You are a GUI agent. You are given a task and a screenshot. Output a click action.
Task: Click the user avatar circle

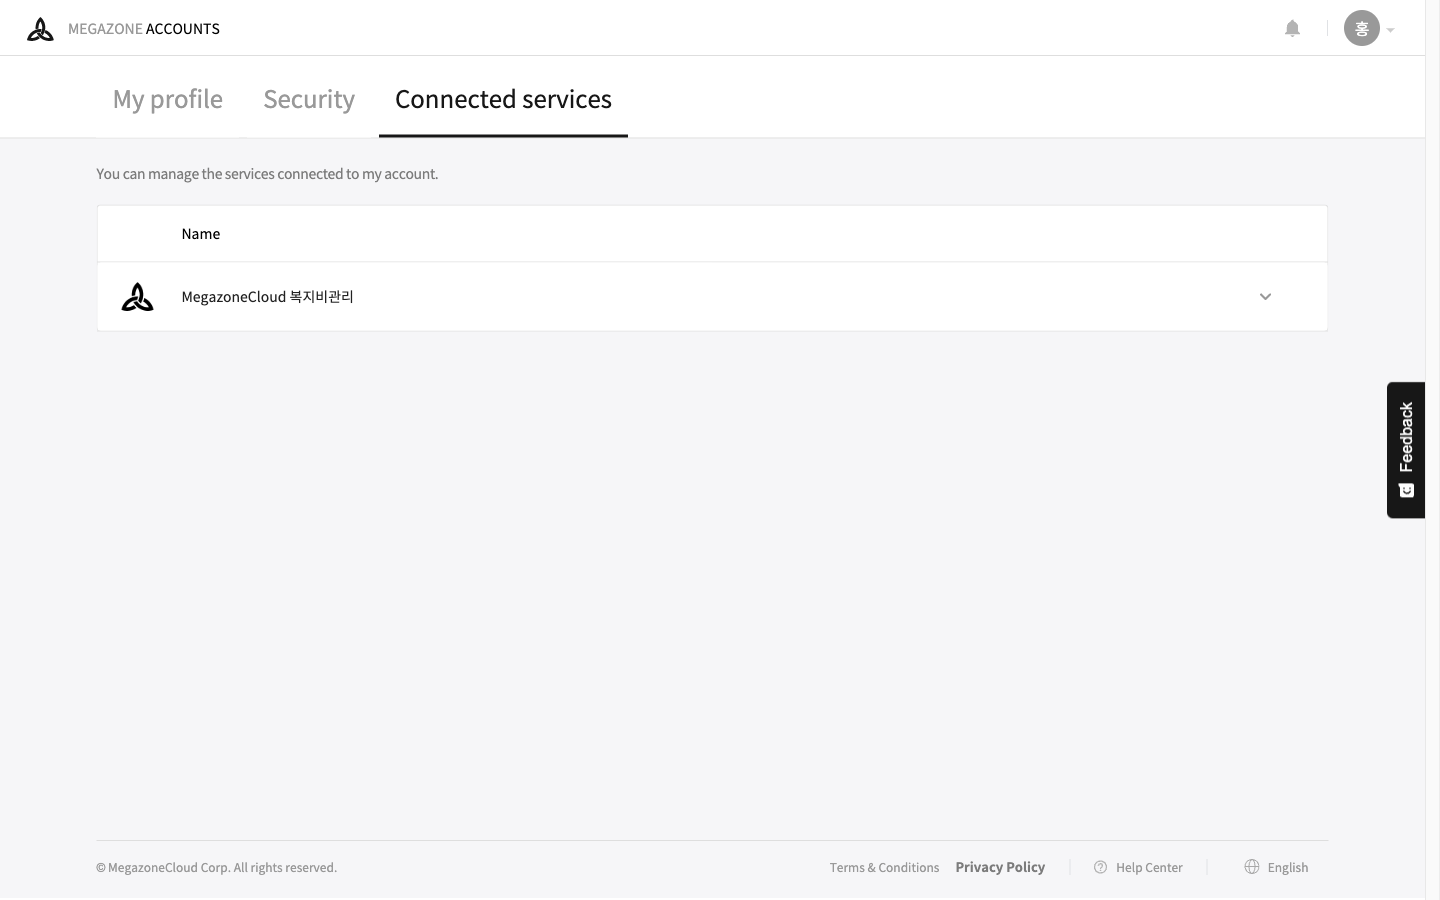pyautogui.click(x=1361, y=28)
